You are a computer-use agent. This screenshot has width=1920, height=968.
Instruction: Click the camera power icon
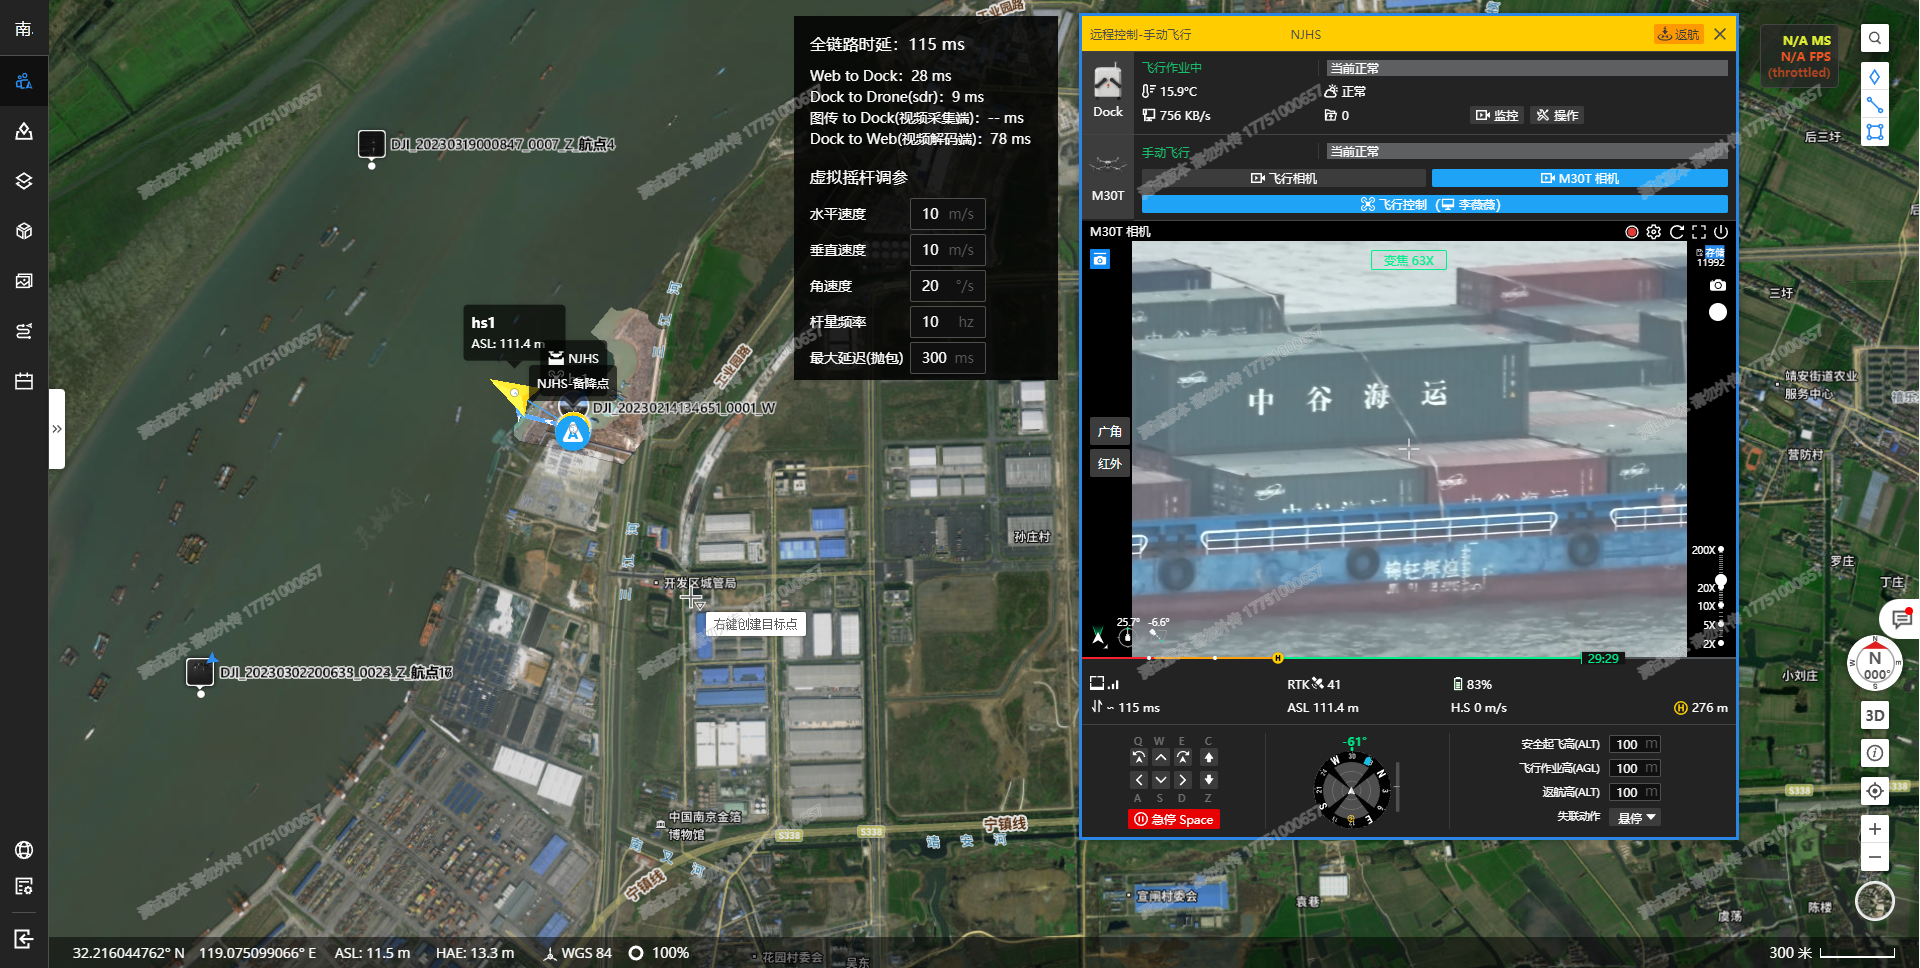pyautogui.click(x=1721, y=232)
